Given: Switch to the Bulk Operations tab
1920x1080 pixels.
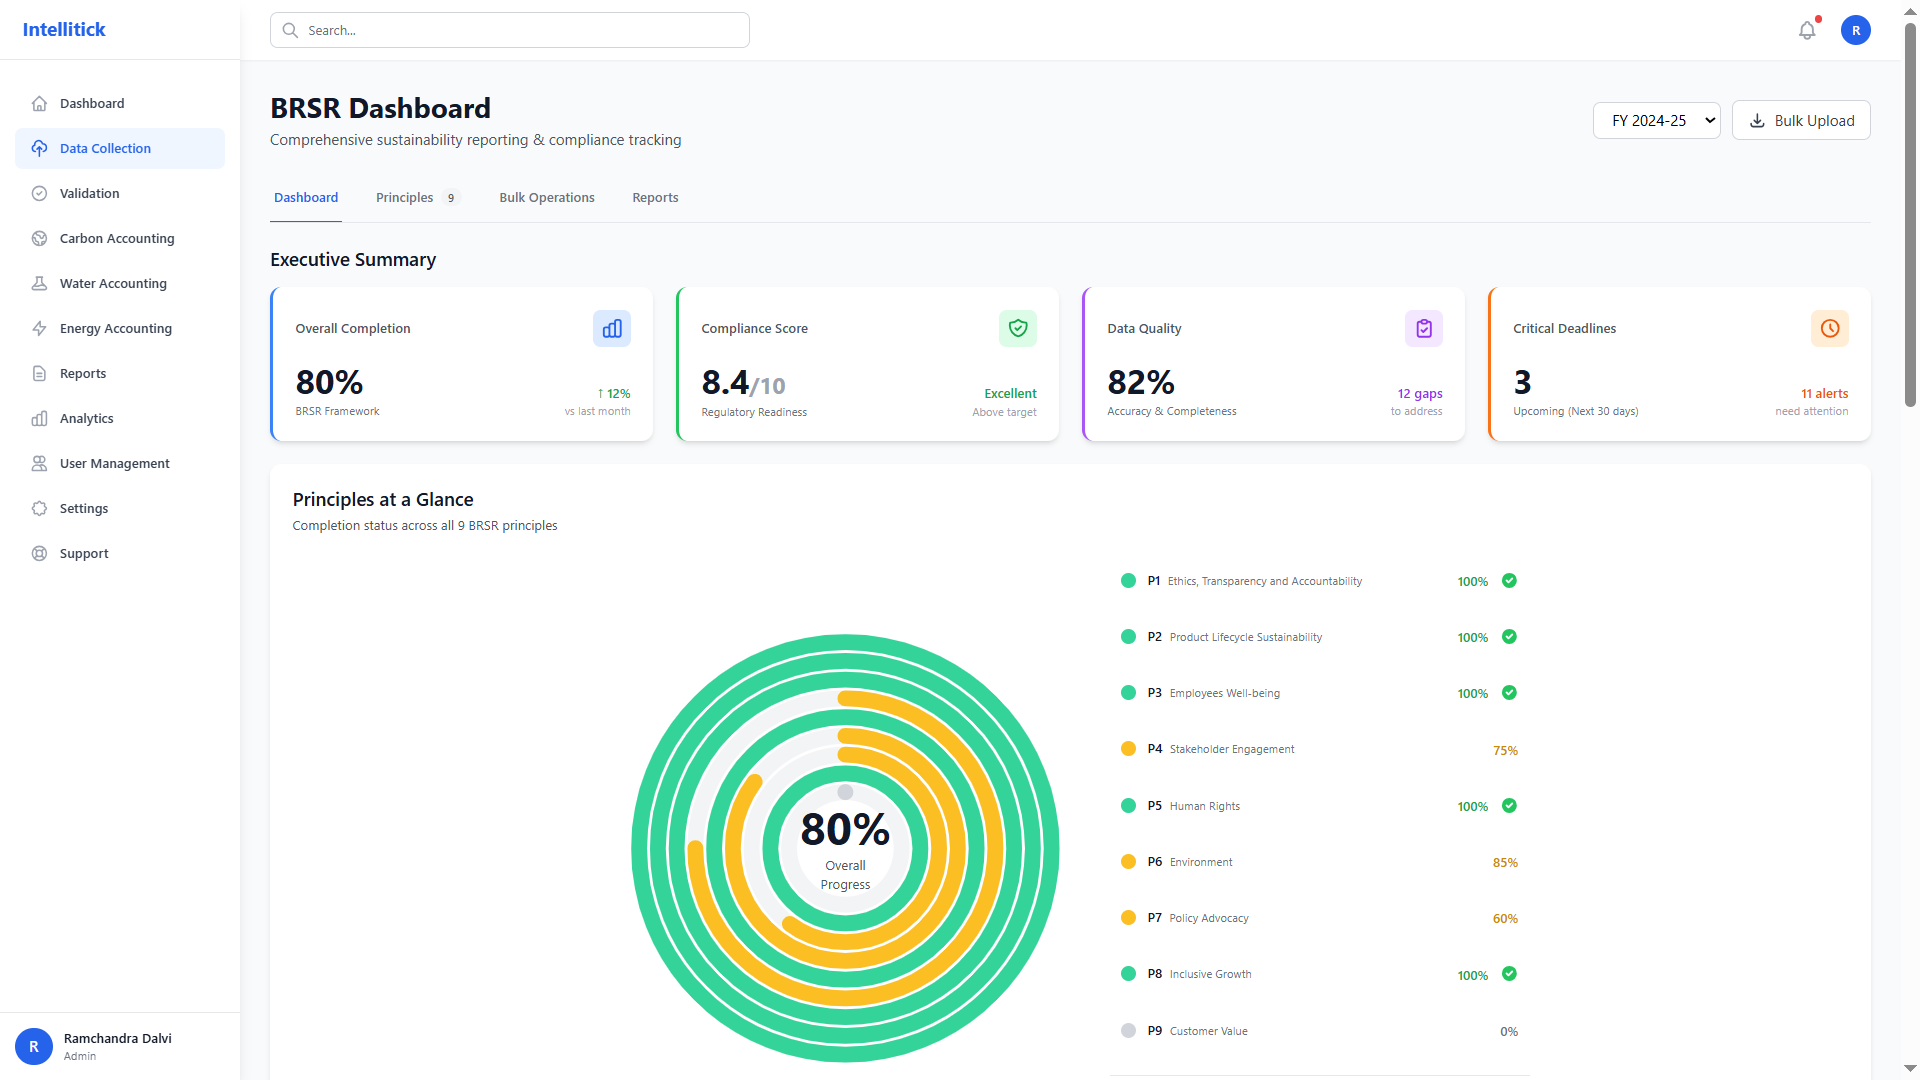Looking at the screenshot, I should (546, 197).
